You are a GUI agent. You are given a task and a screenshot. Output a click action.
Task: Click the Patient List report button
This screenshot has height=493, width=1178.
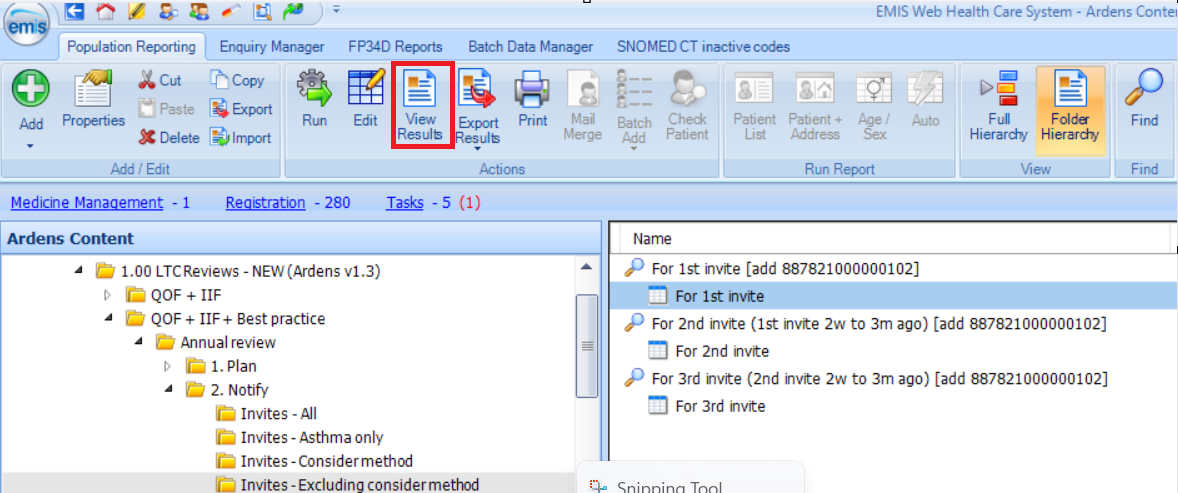tap(754, 105)
